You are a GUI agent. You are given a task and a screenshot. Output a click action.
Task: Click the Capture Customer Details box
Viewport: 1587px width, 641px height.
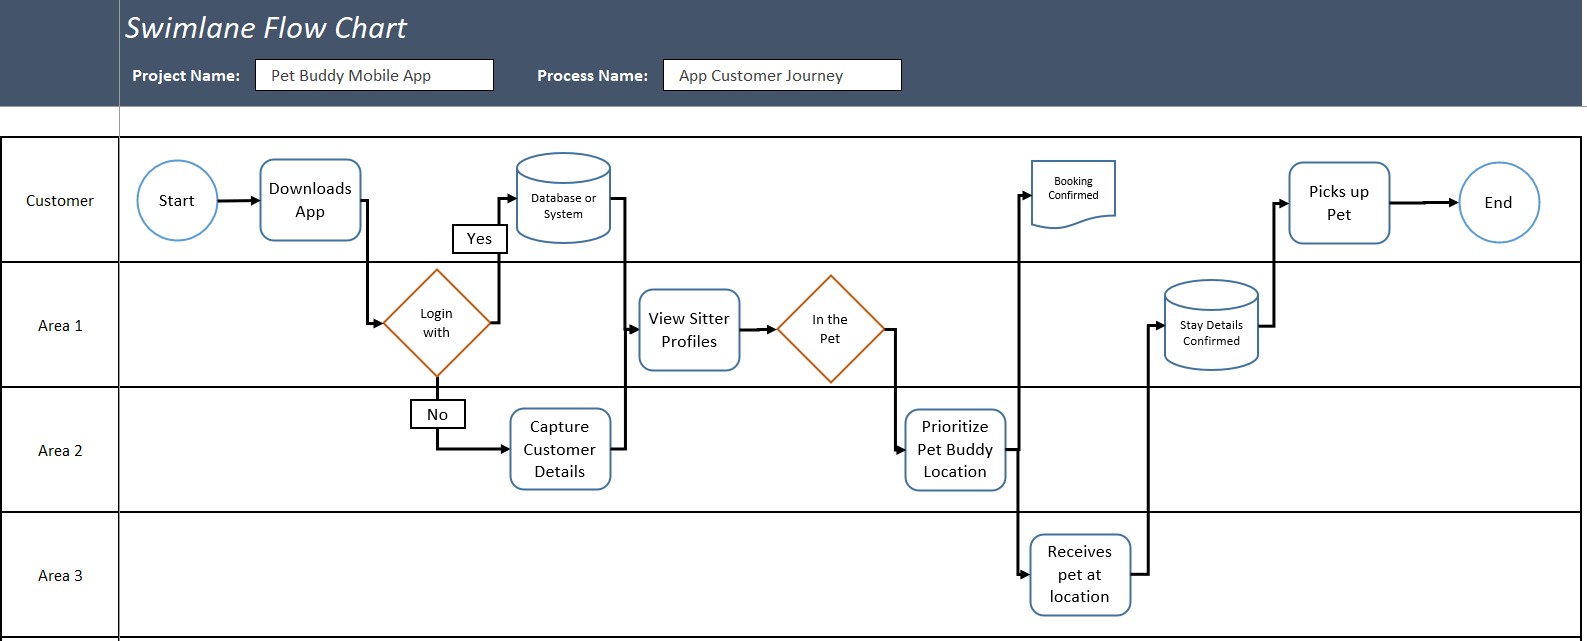[x=560, y=449]
